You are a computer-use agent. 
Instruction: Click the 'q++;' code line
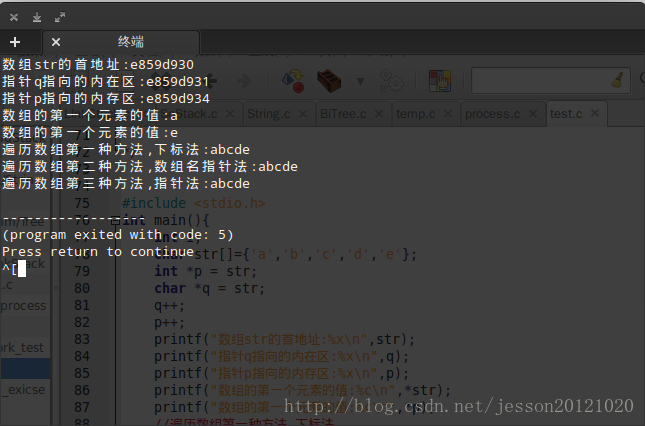169,306
